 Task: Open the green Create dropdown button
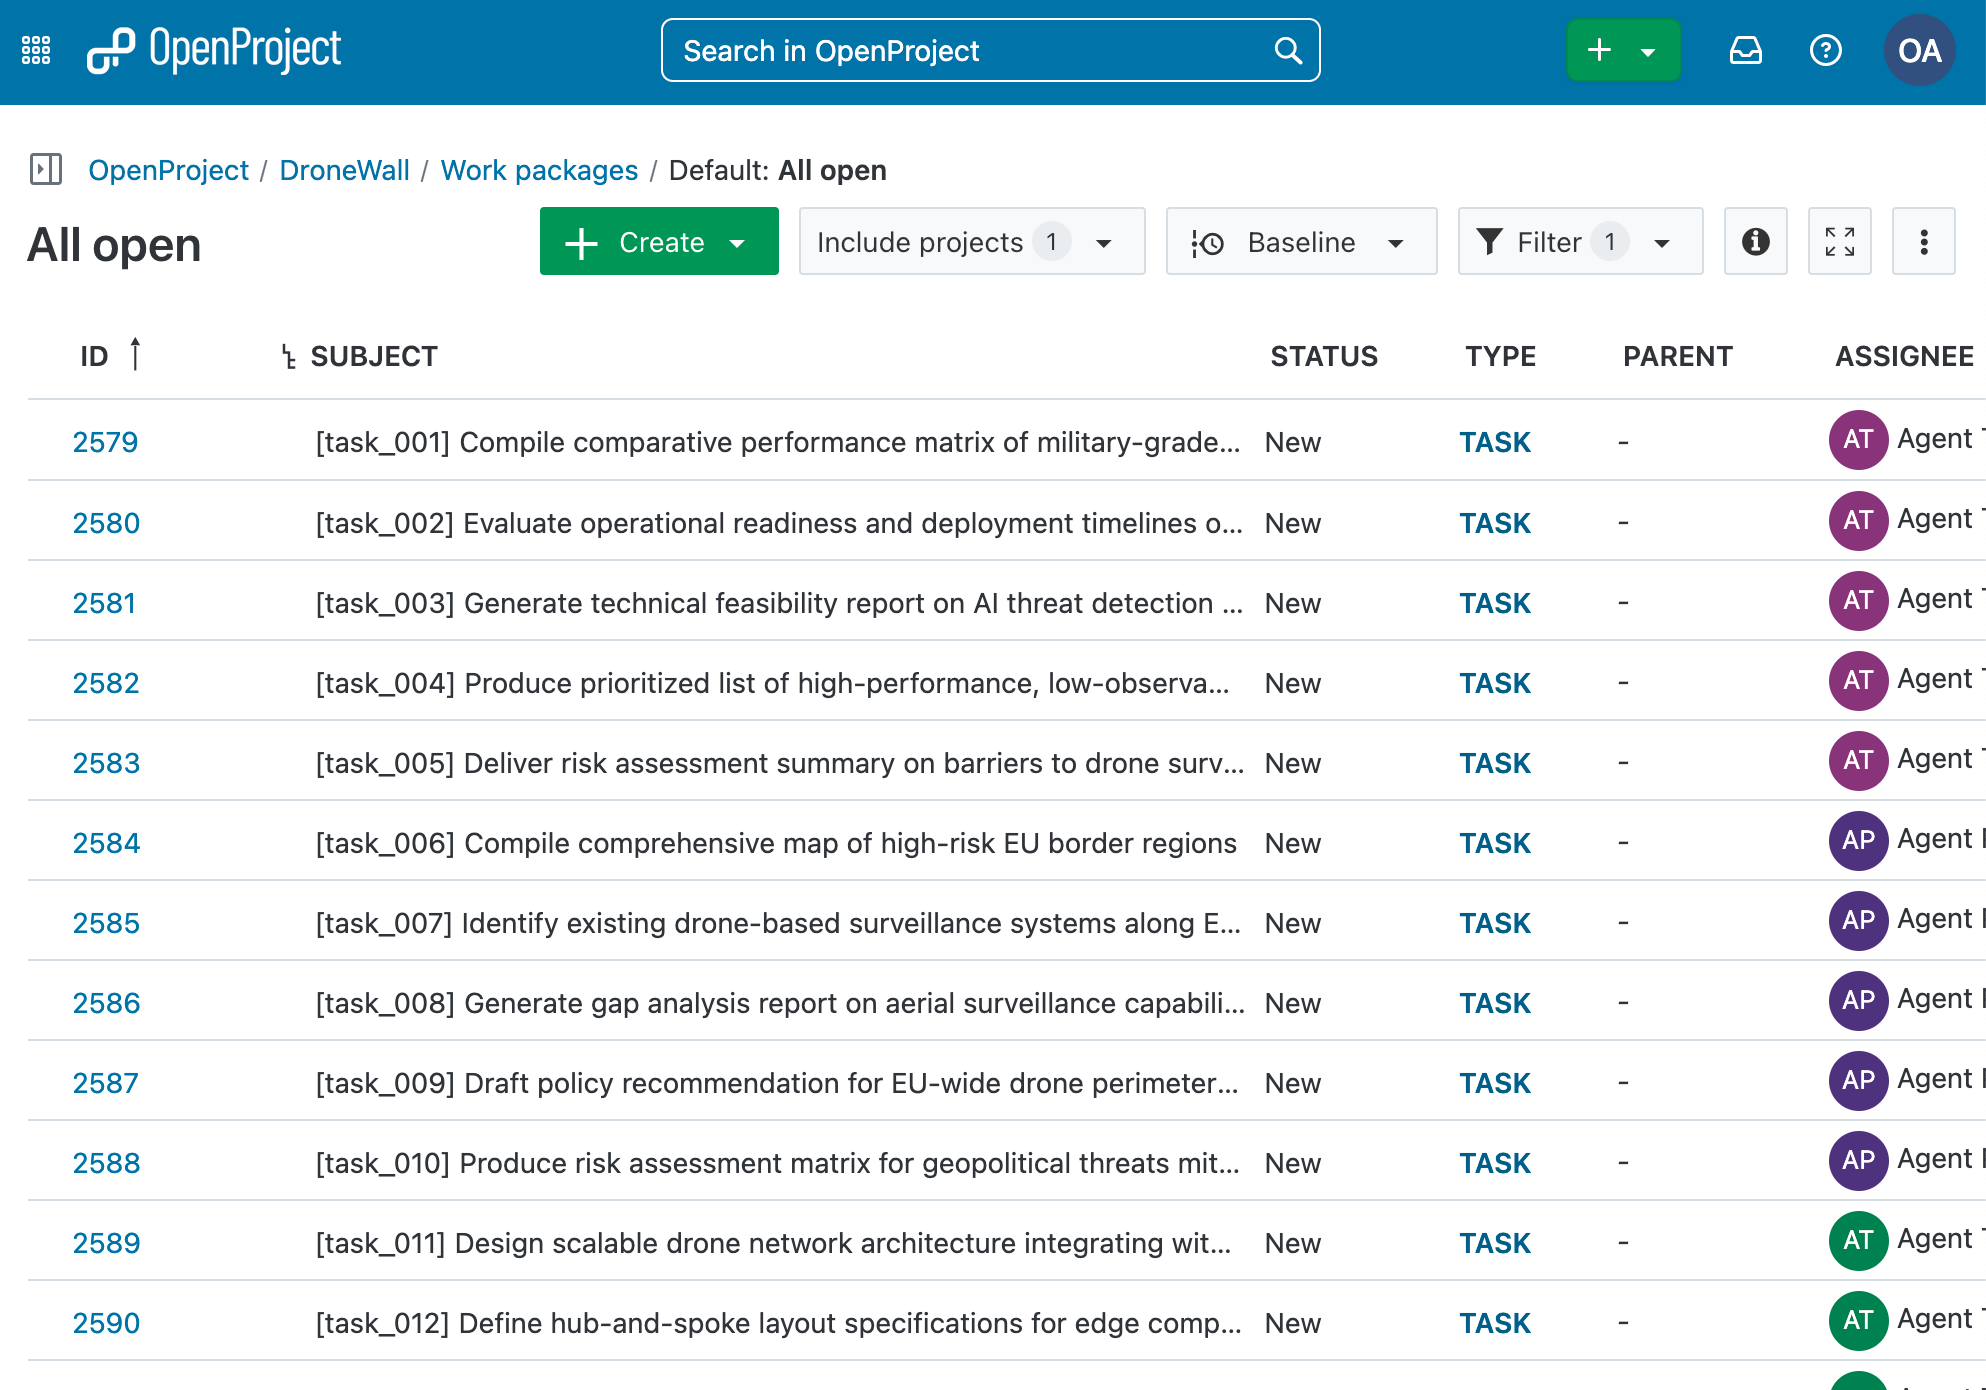coord(658,241)
